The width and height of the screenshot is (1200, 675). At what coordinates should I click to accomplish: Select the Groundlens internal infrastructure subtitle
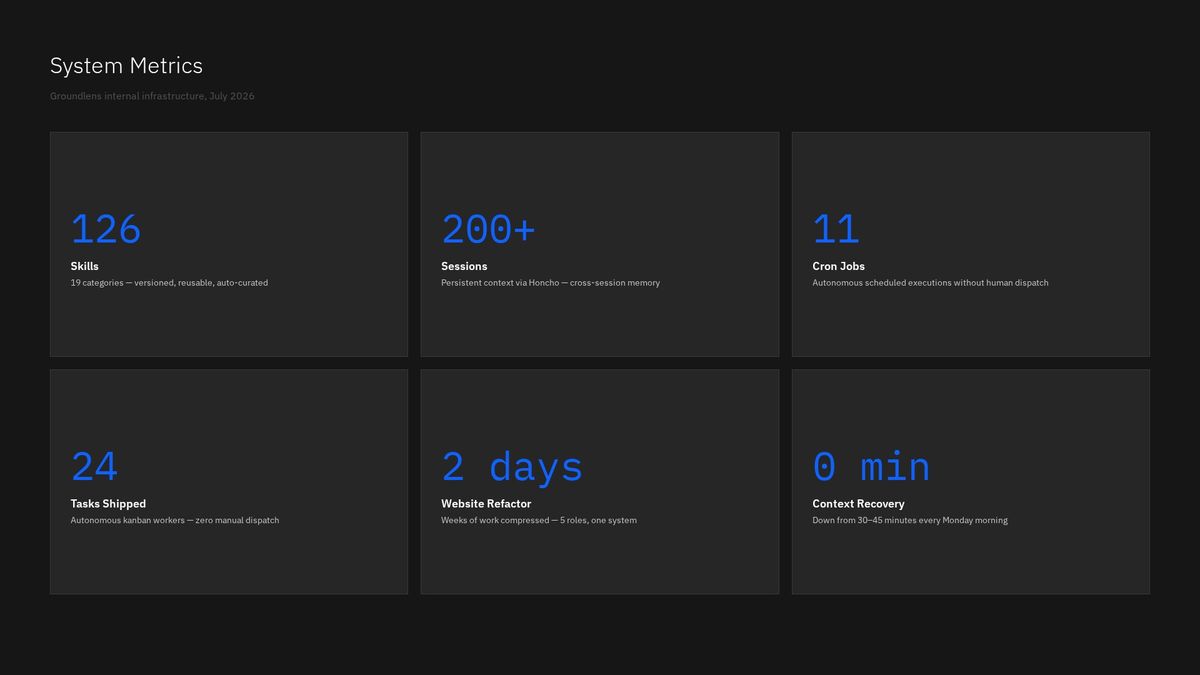pos(152,96)
